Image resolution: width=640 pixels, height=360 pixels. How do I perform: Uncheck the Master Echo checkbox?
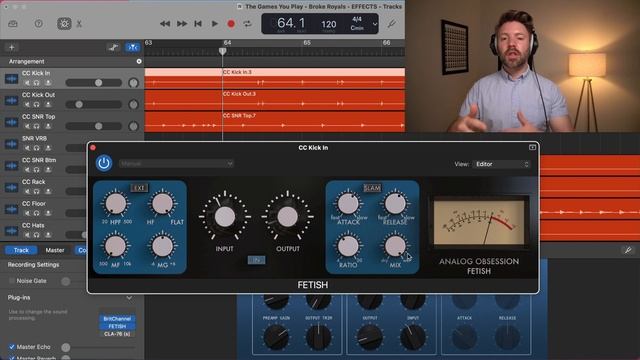(12, 347)
